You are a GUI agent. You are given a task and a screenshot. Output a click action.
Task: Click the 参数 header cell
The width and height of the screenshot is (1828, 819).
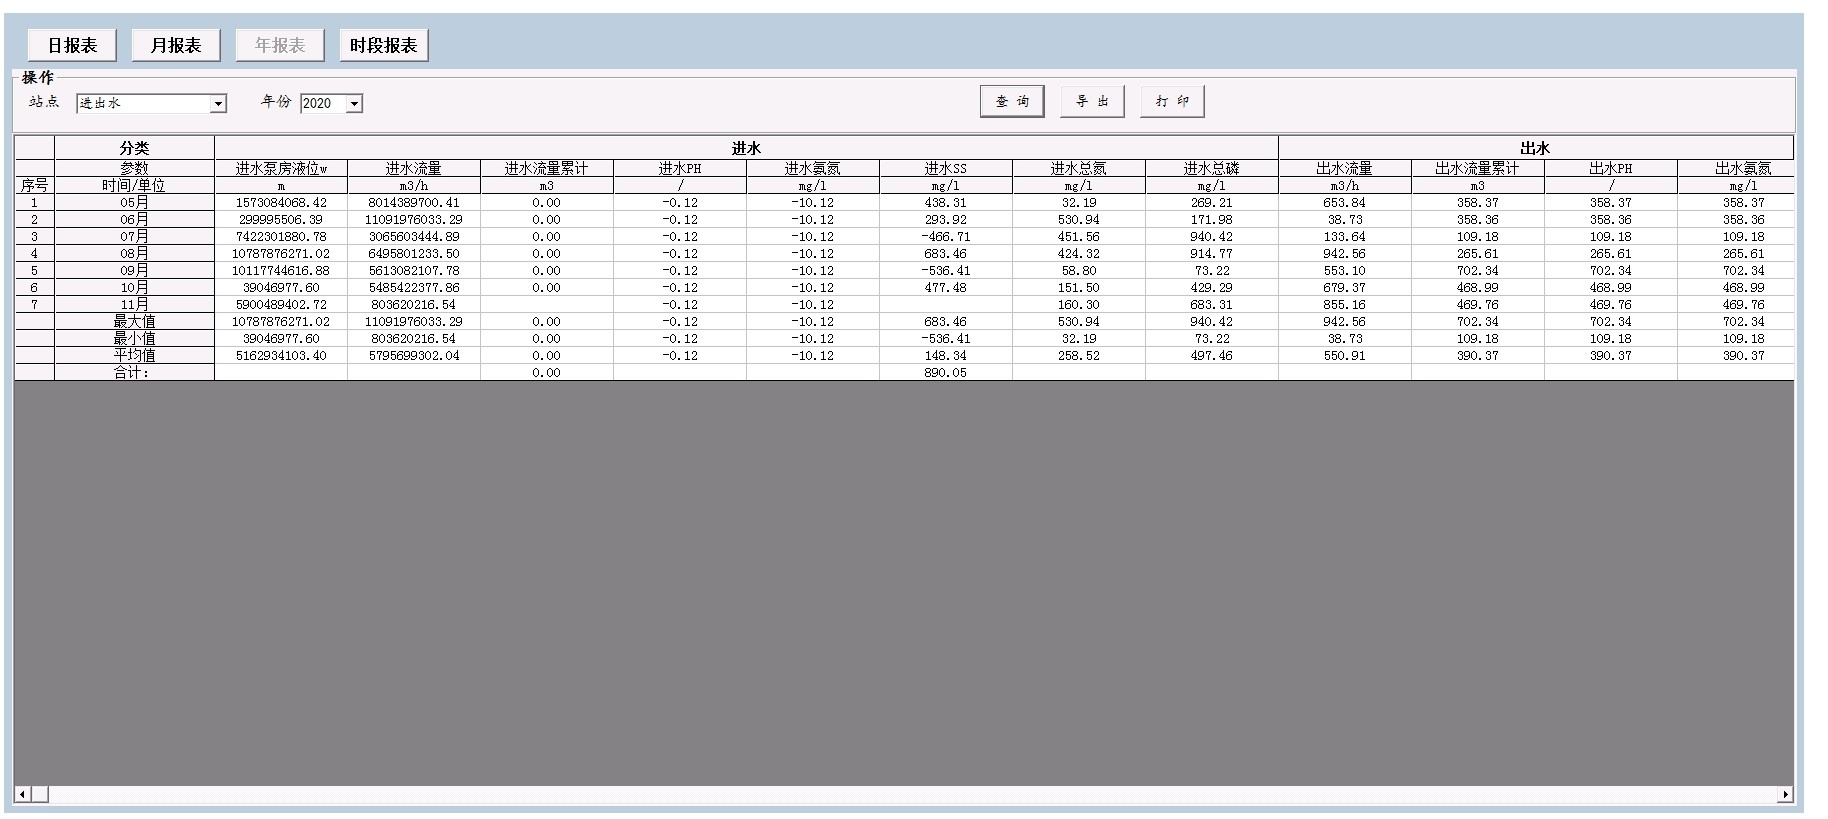click(134, 168)
